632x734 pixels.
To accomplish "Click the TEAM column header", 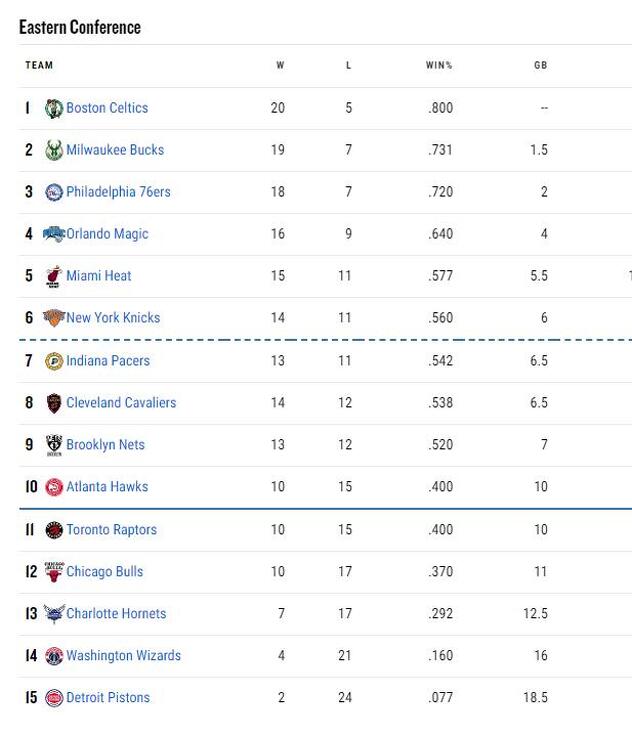I will [x=39, y=65].
